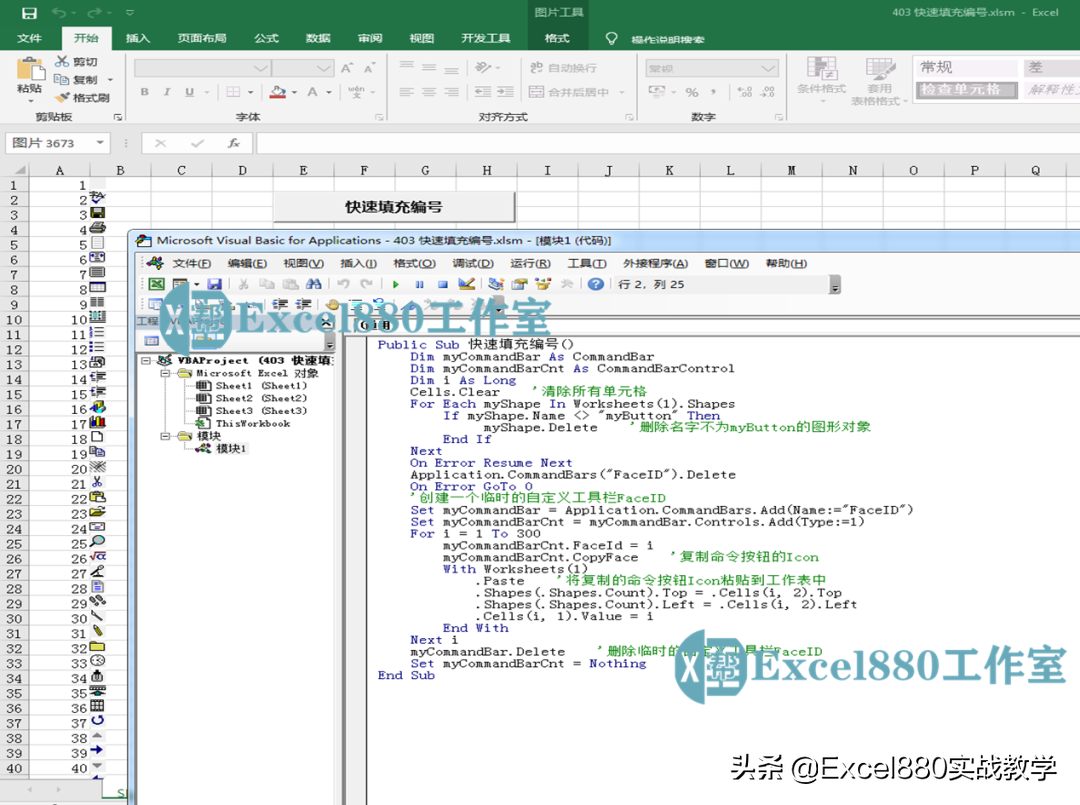Screen dimensions: 1080x805
Task: Open the Name Box dropdown arrow
Action: click(101, 143)
